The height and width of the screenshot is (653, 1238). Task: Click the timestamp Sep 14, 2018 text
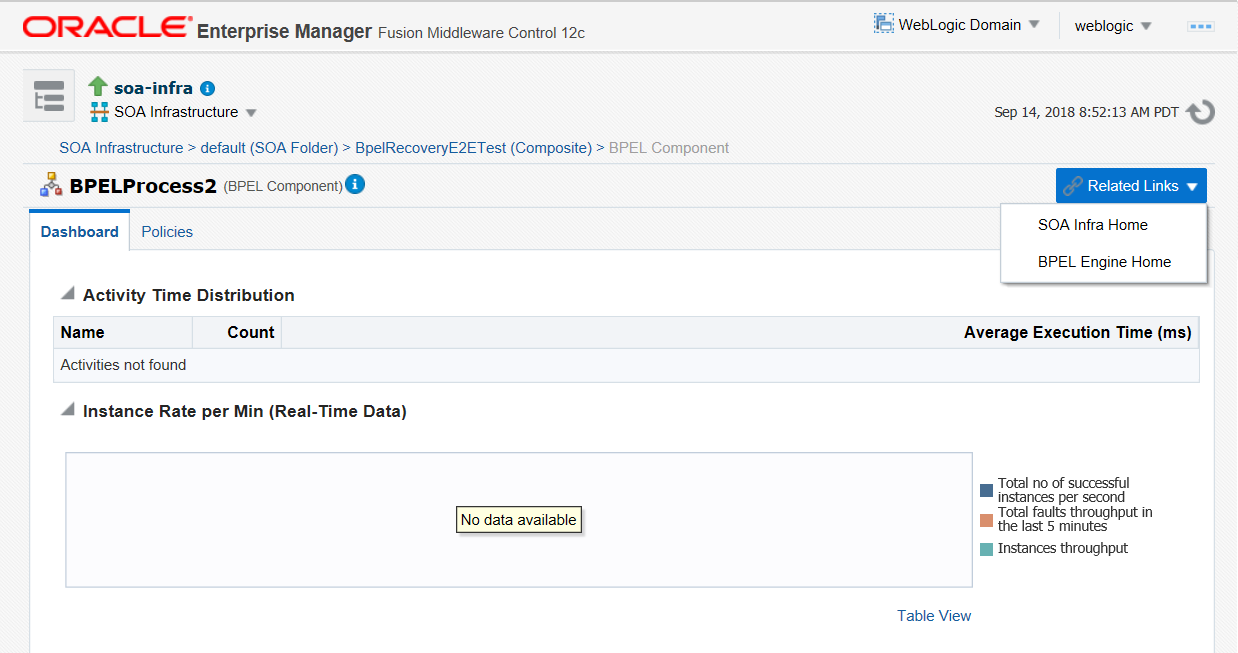(1086, 112)
